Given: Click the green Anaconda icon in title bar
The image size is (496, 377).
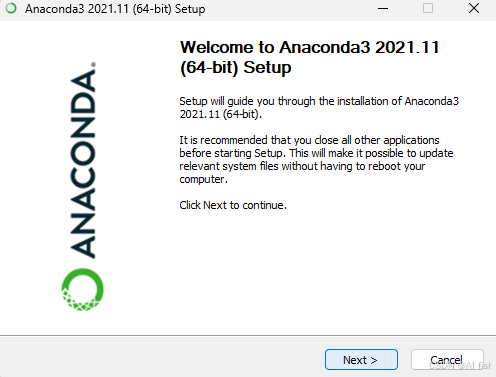Looking at the screenshot, I should (11, 8).
